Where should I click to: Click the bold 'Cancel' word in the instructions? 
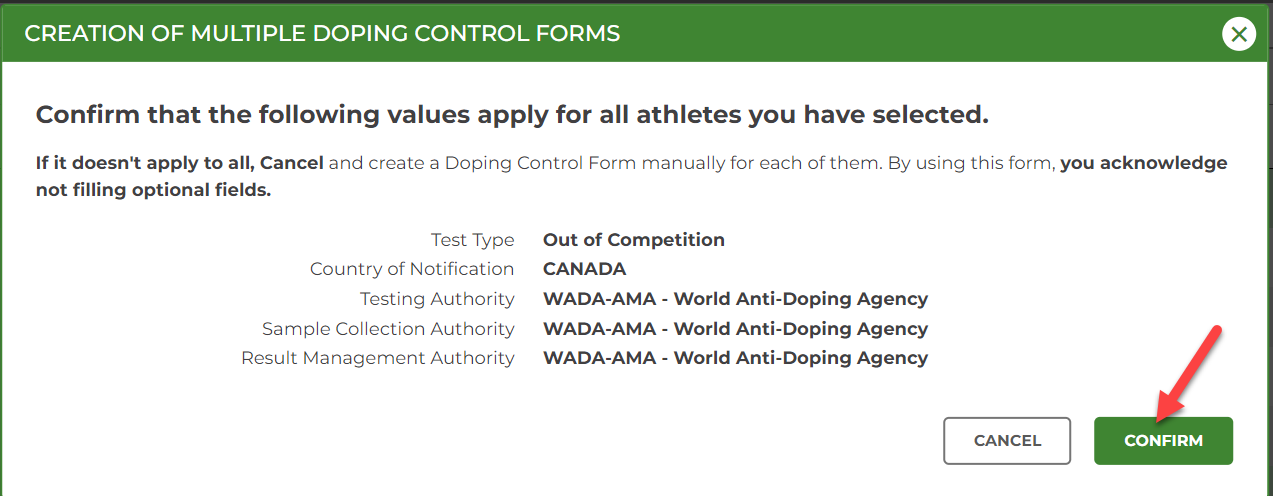click(x=292, y=163)
